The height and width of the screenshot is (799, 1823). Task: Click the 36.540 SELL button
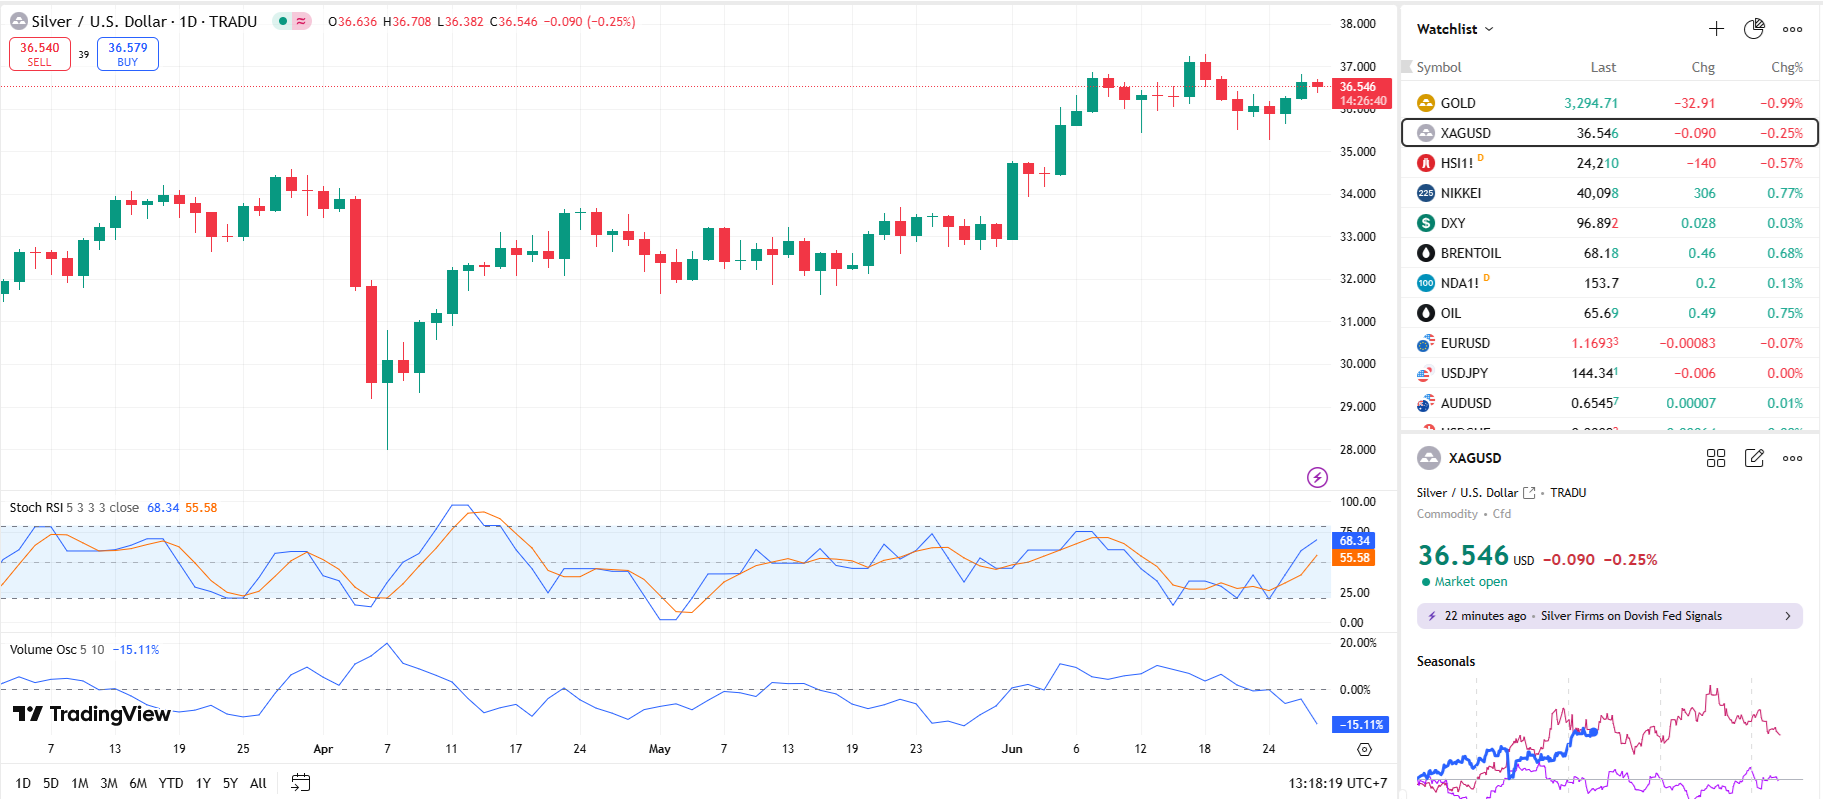(40, 54)
